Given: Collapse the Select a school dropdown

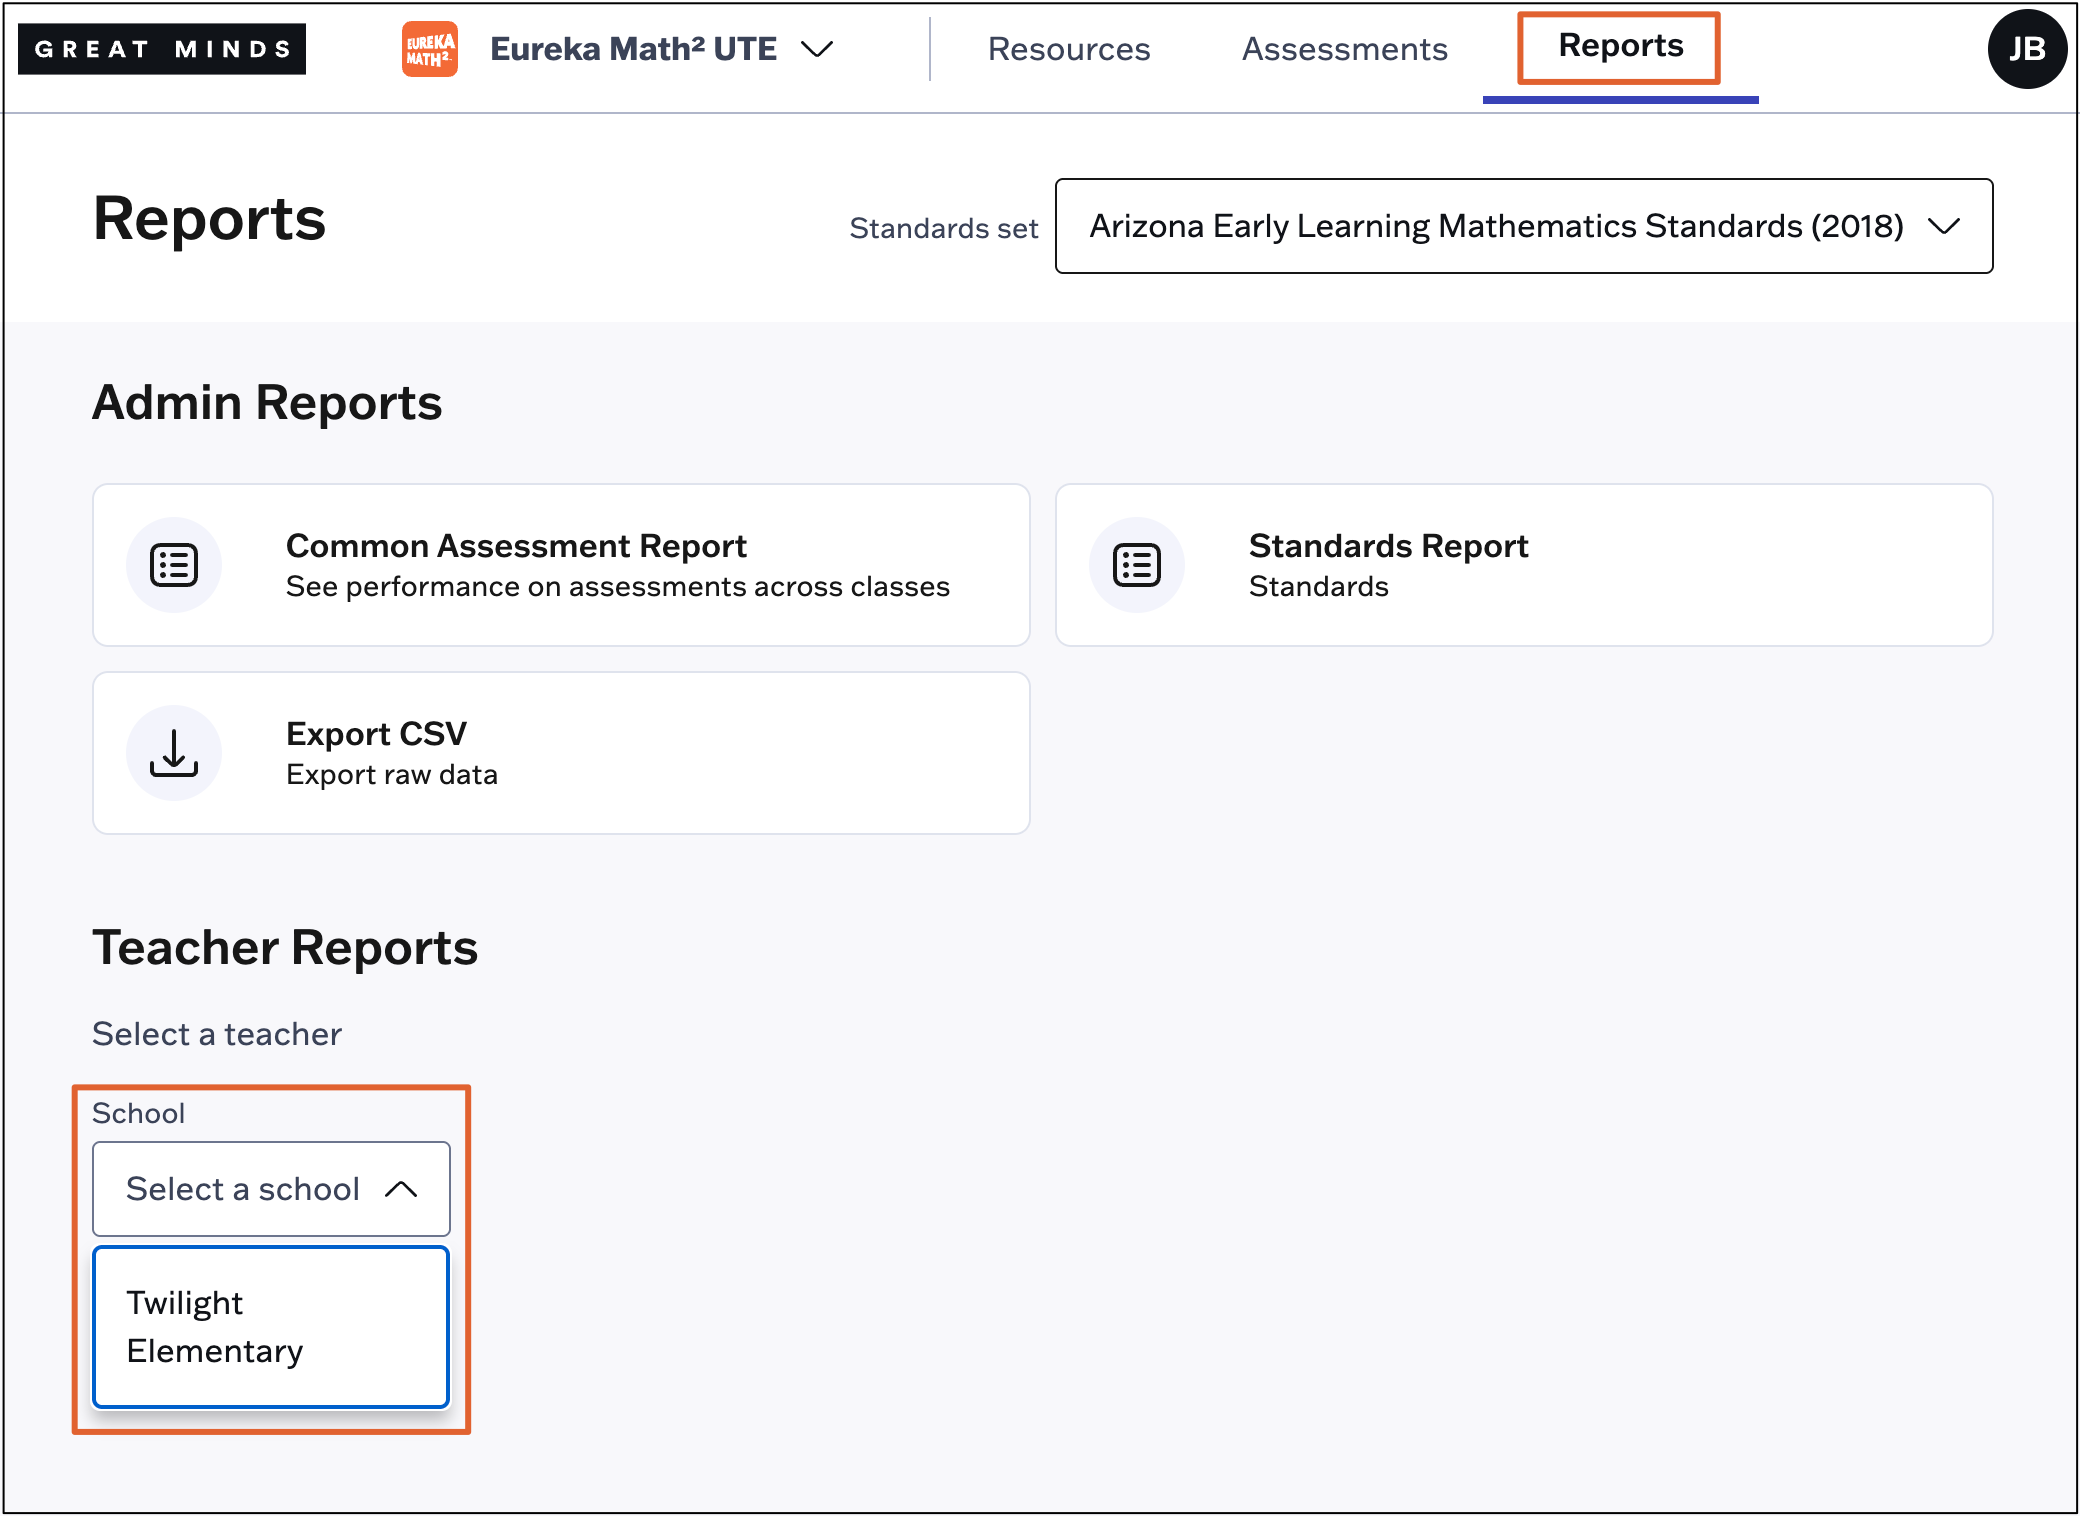Looking at the screenshot, I should pyautogui.click(x=271, y=1189).
